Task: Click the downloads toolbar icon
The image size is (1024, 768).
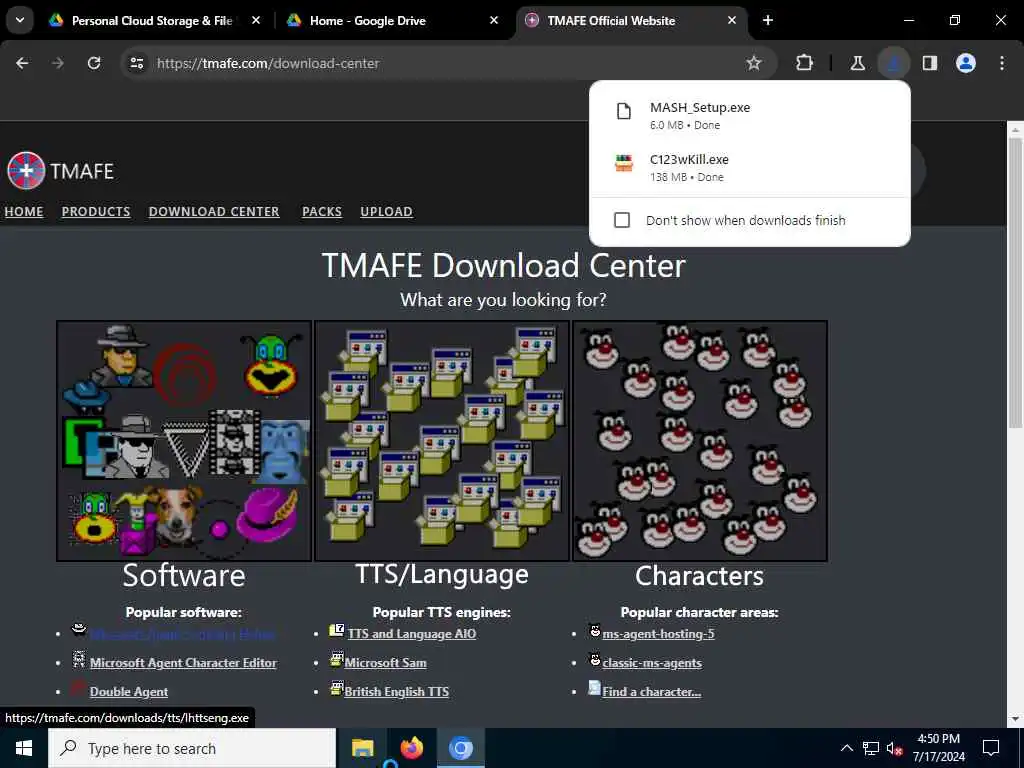Action: tap(893, 63)
